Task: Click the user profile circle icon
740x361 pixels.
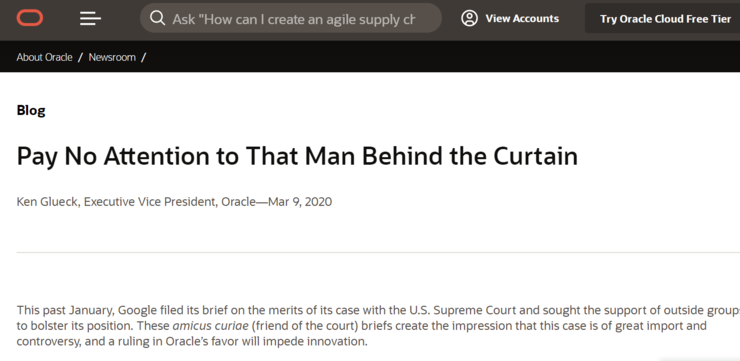Action: click(x=469, y=18)
